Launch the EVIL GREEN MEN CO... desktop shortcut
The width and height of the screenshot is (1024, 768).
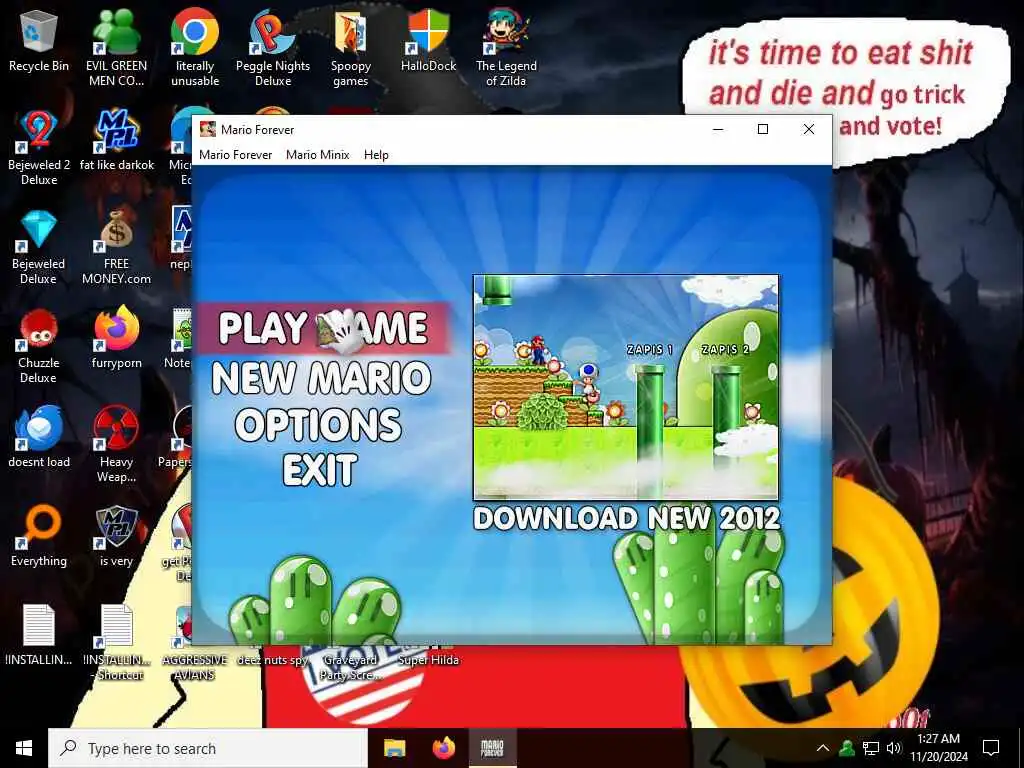116,48
